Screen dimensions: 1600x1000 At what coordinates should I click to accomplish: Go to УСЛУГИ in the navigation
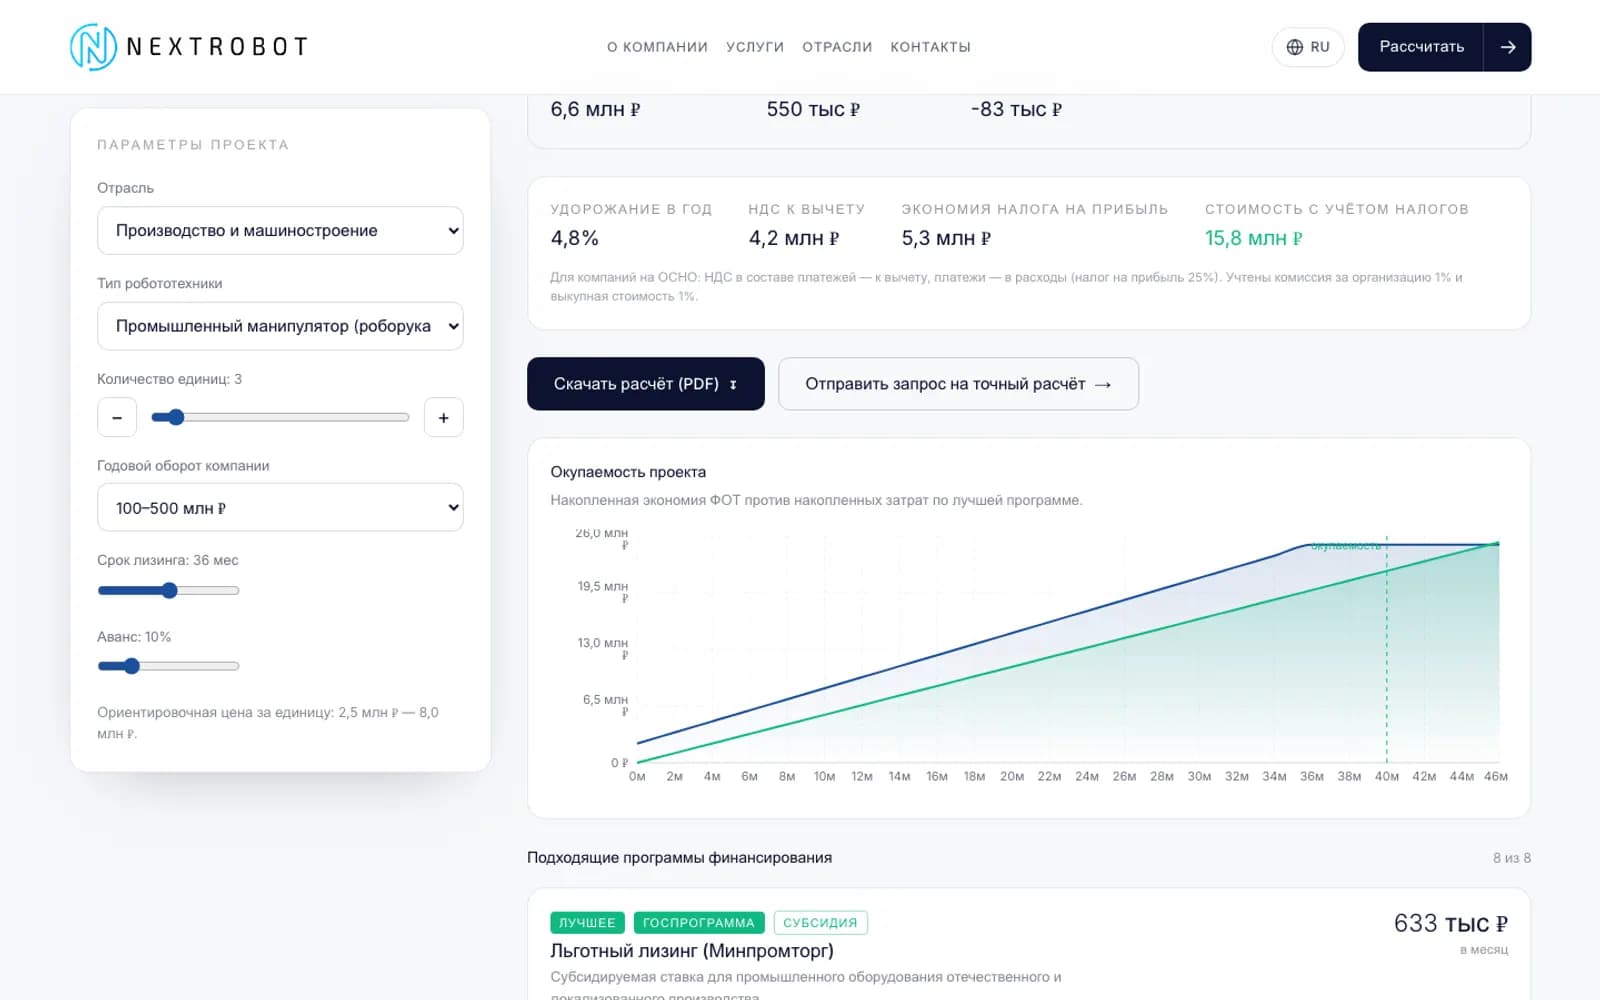point(755,47)
